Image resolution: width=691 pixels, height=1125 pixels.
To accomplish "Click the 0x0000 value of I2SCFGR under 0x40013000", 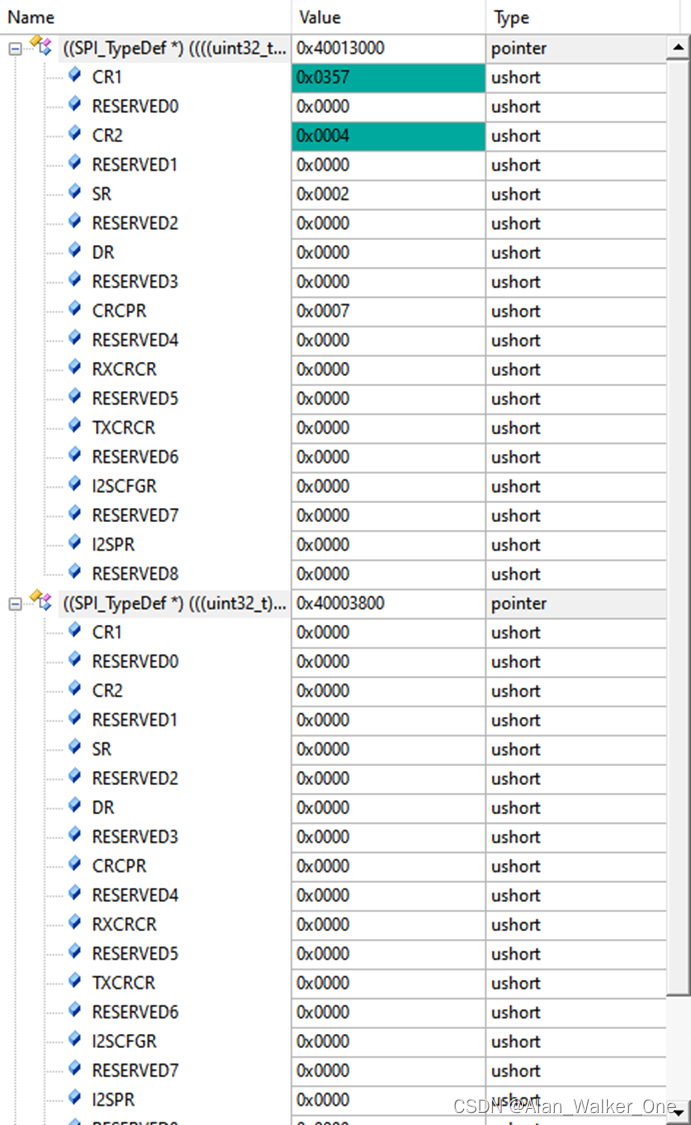I will coord(388,486).
